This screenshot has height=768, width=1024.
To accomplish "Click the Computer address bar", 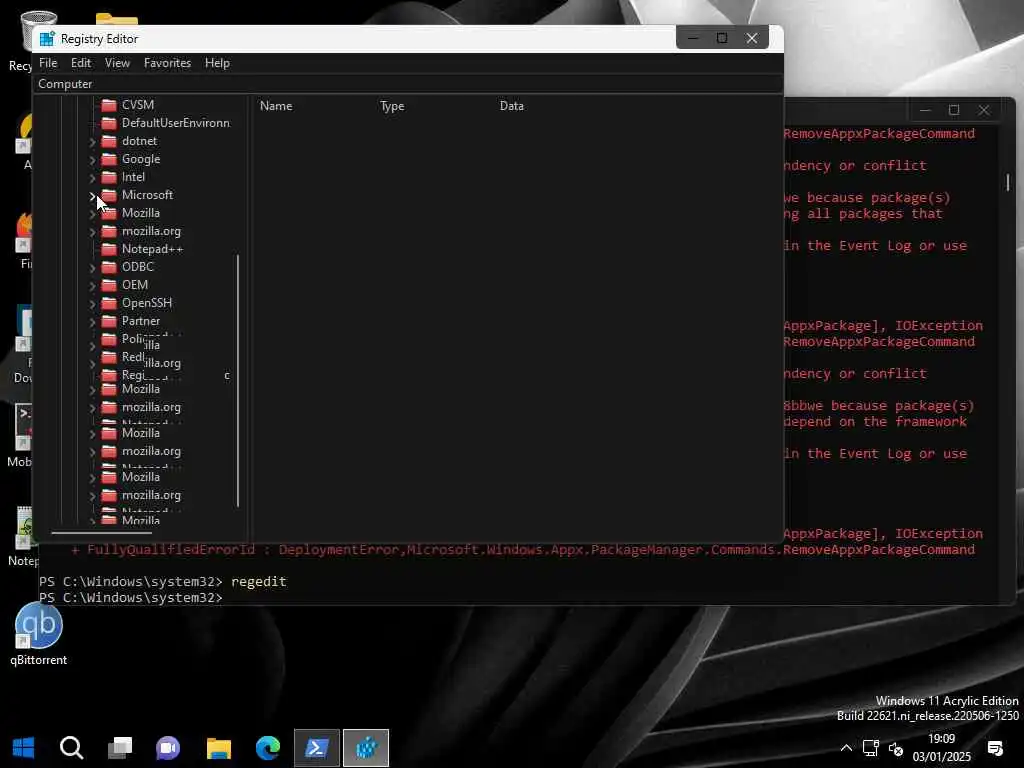I will tap(408, 84).
